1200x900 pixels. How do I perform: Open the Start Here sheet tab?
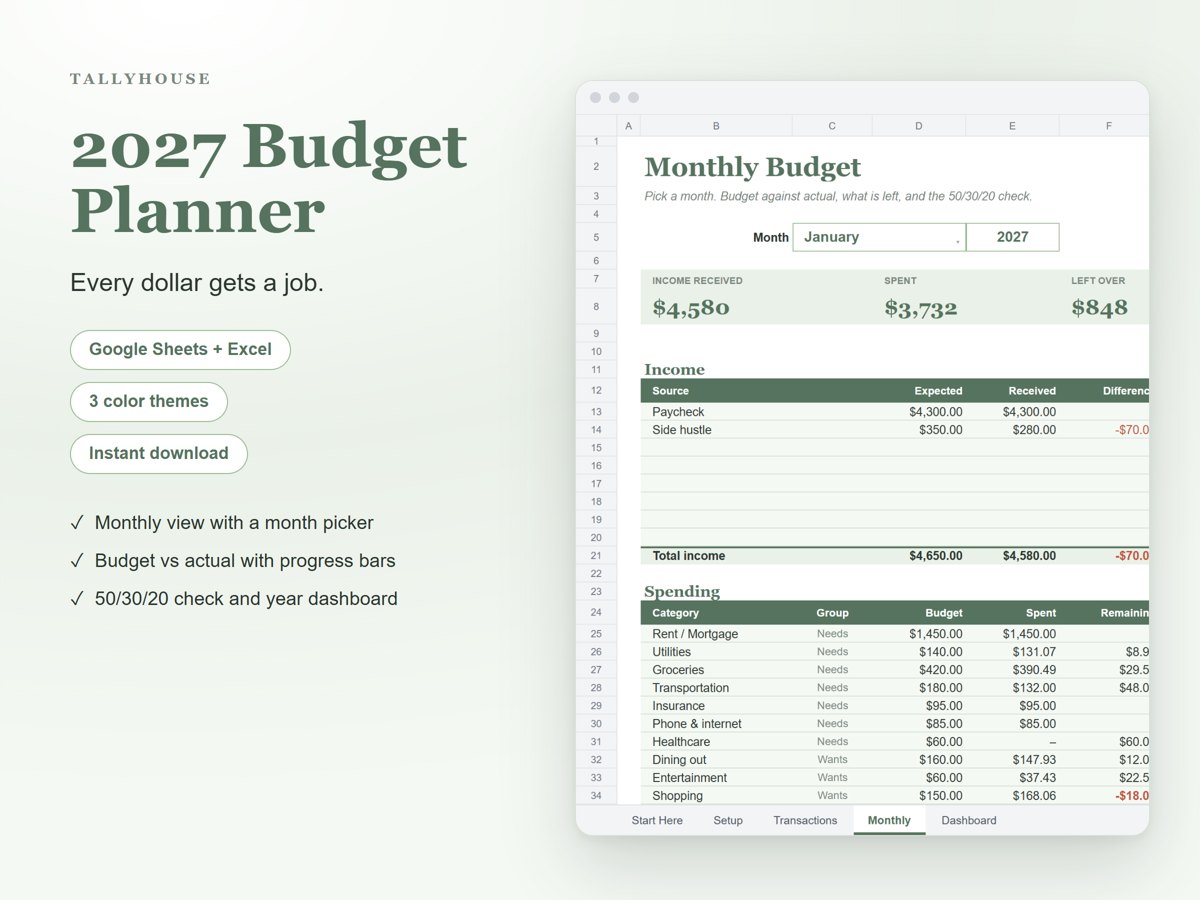point(657,820)
